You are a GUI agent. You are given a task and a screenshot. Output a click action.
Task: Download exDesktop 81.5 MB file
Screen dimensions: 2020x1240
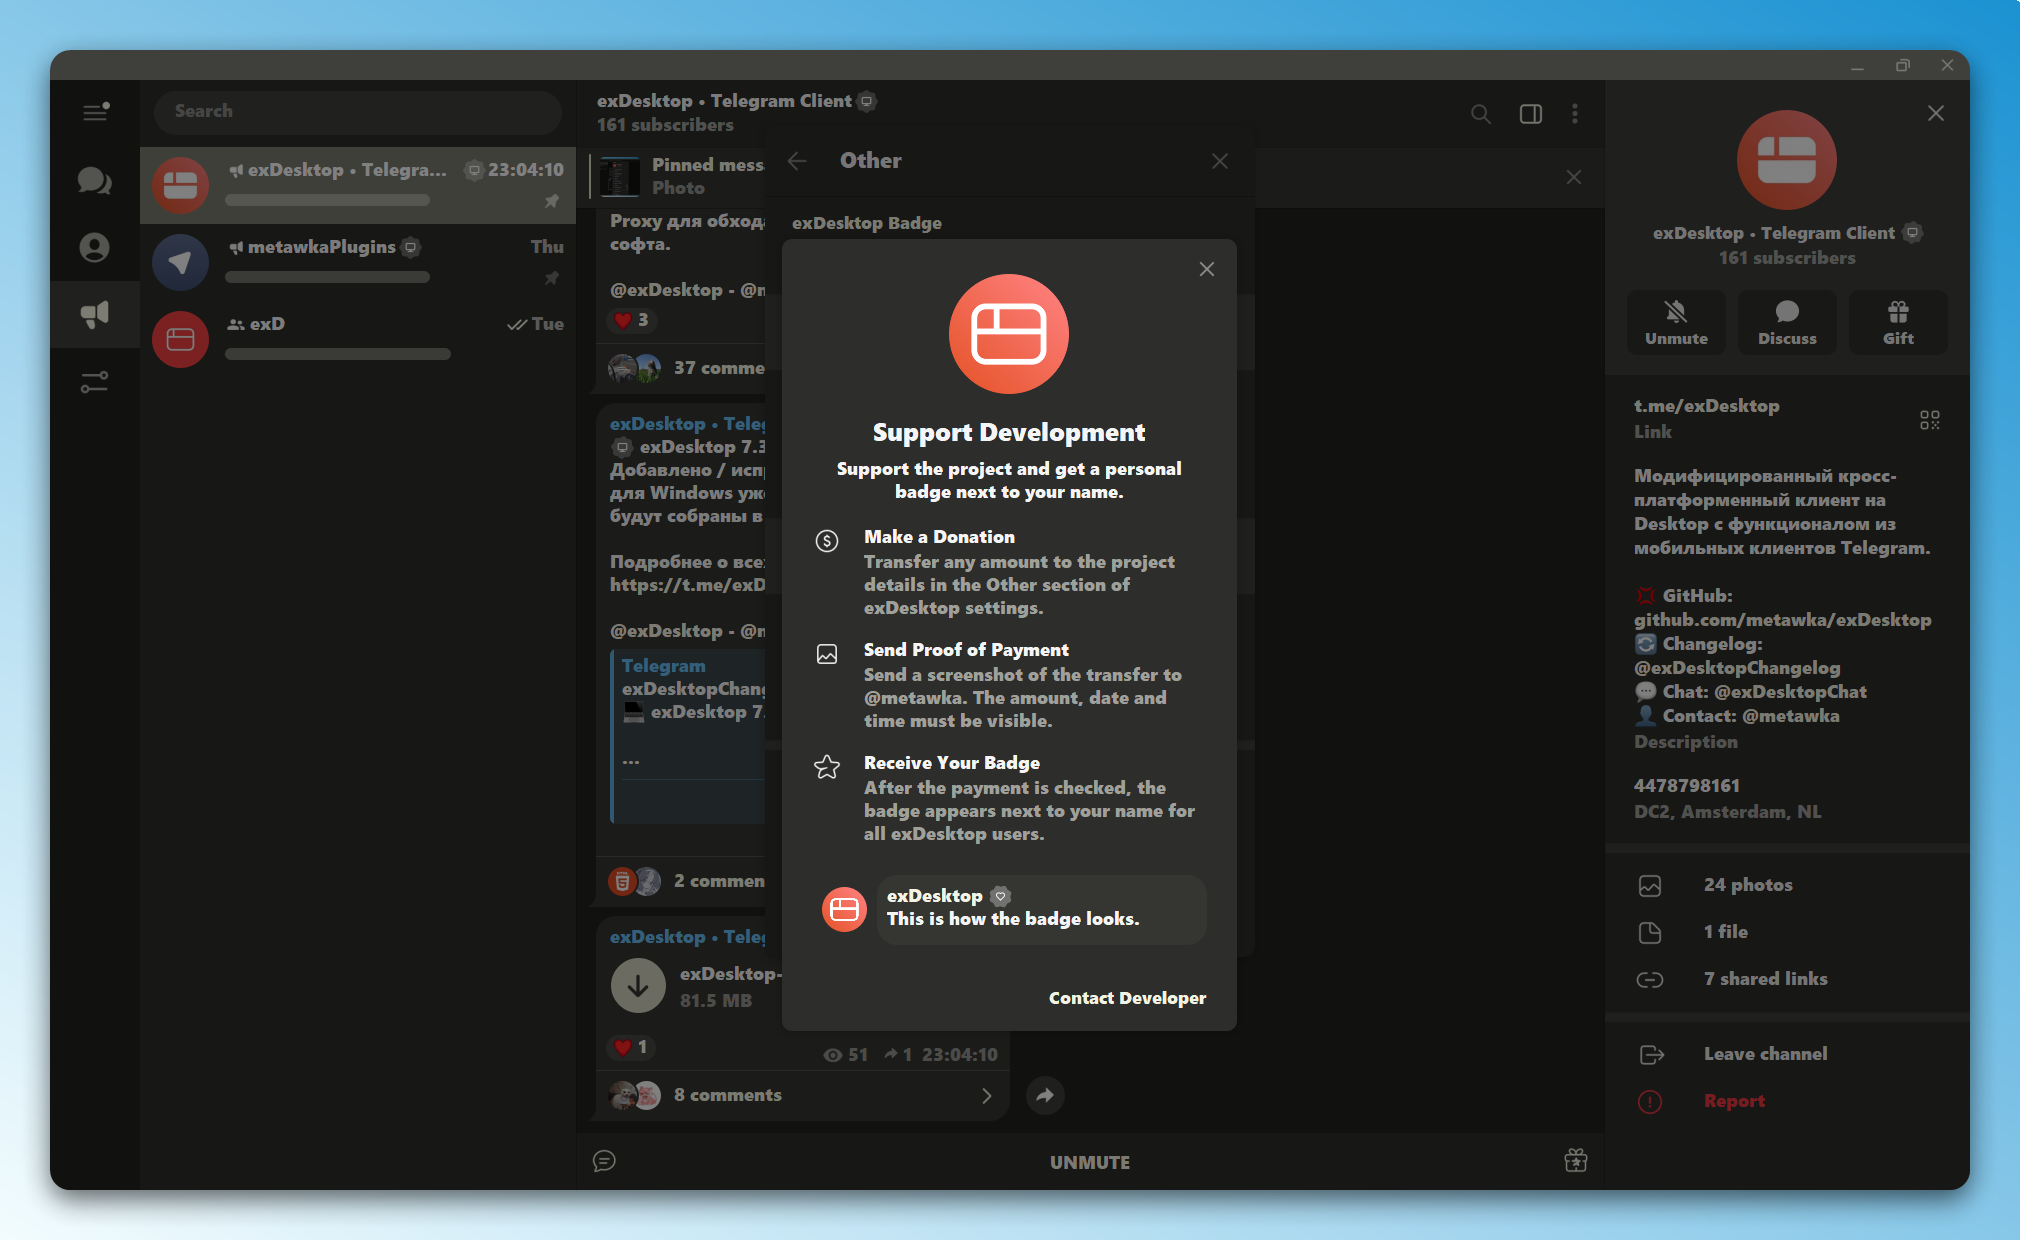click(638, 986)
